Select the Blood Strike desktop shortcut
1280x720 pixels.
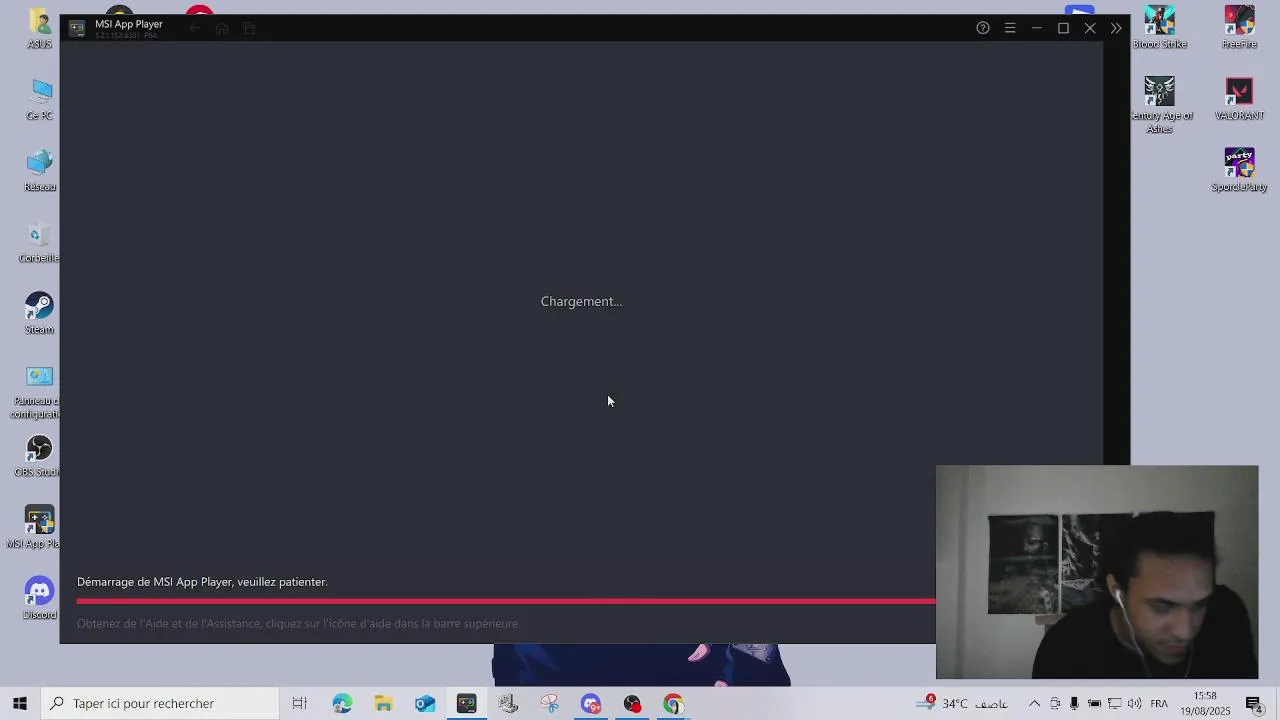tap(1159, 28)
